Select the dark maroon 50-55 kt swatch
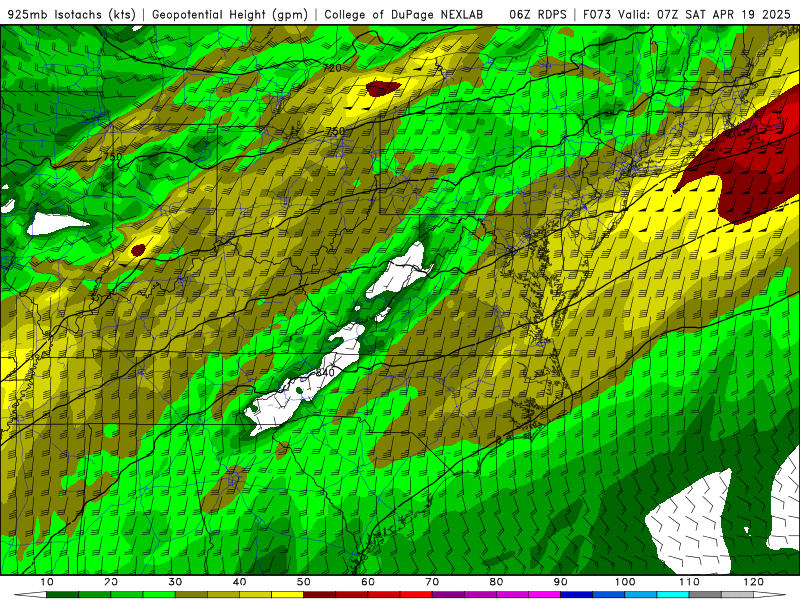Screen dimensions: 800x600 pos(319,595)
